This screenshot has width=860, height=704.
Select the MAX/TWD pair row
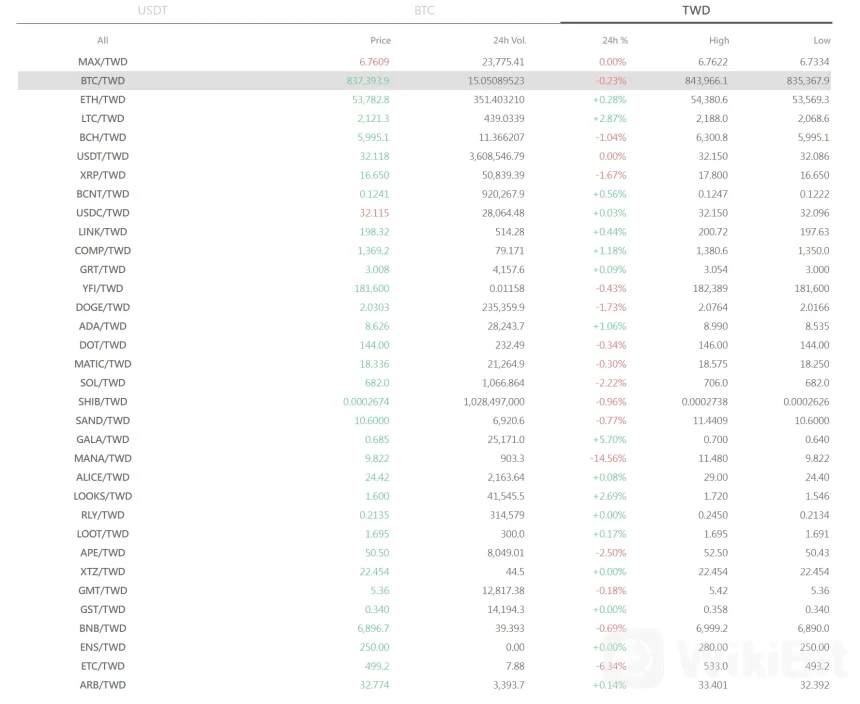click(102, 62)
